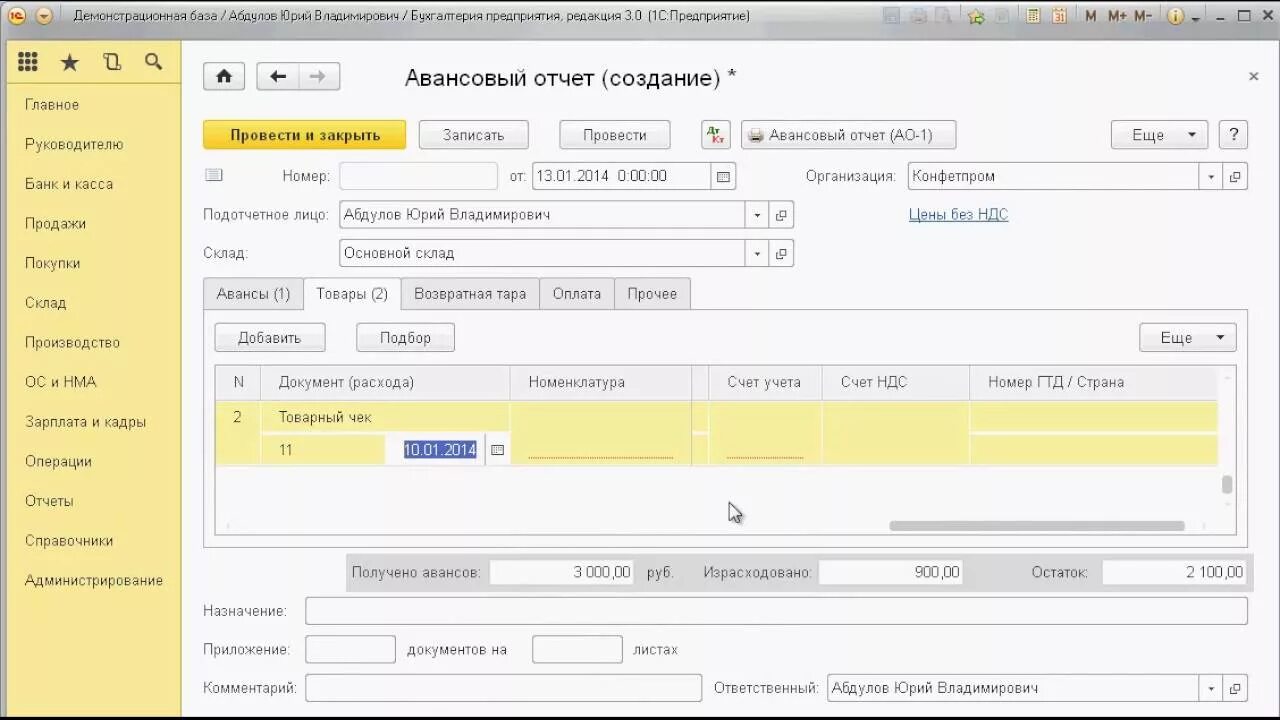This screenshot has width=1280, height=720.
Task: Navigate back with the left arrow
Action: point(278,77)
